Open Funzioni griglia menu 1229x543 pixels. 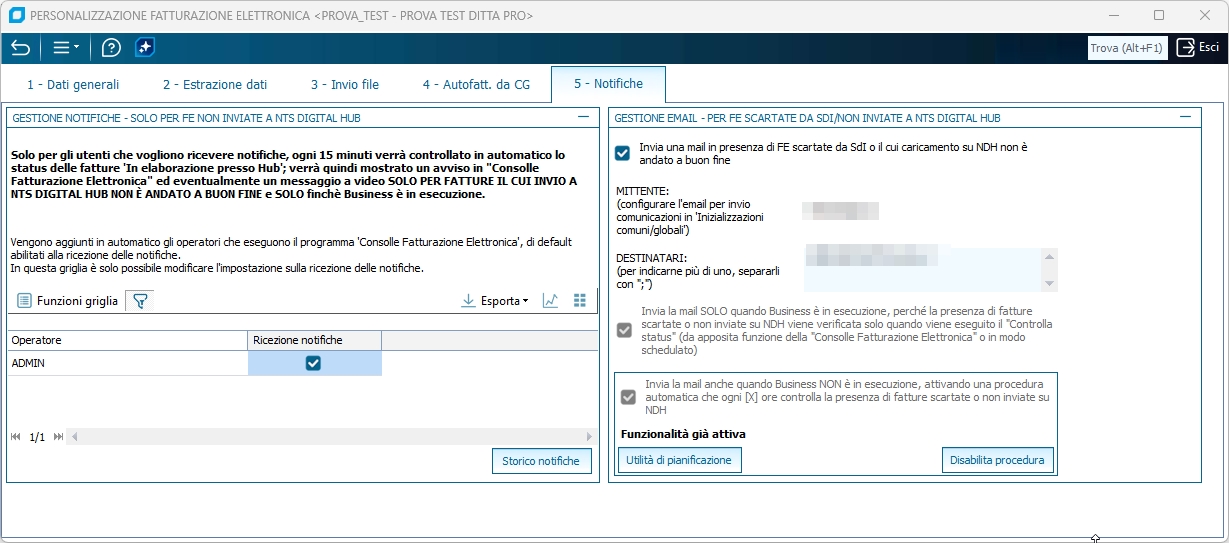point(67,300)
